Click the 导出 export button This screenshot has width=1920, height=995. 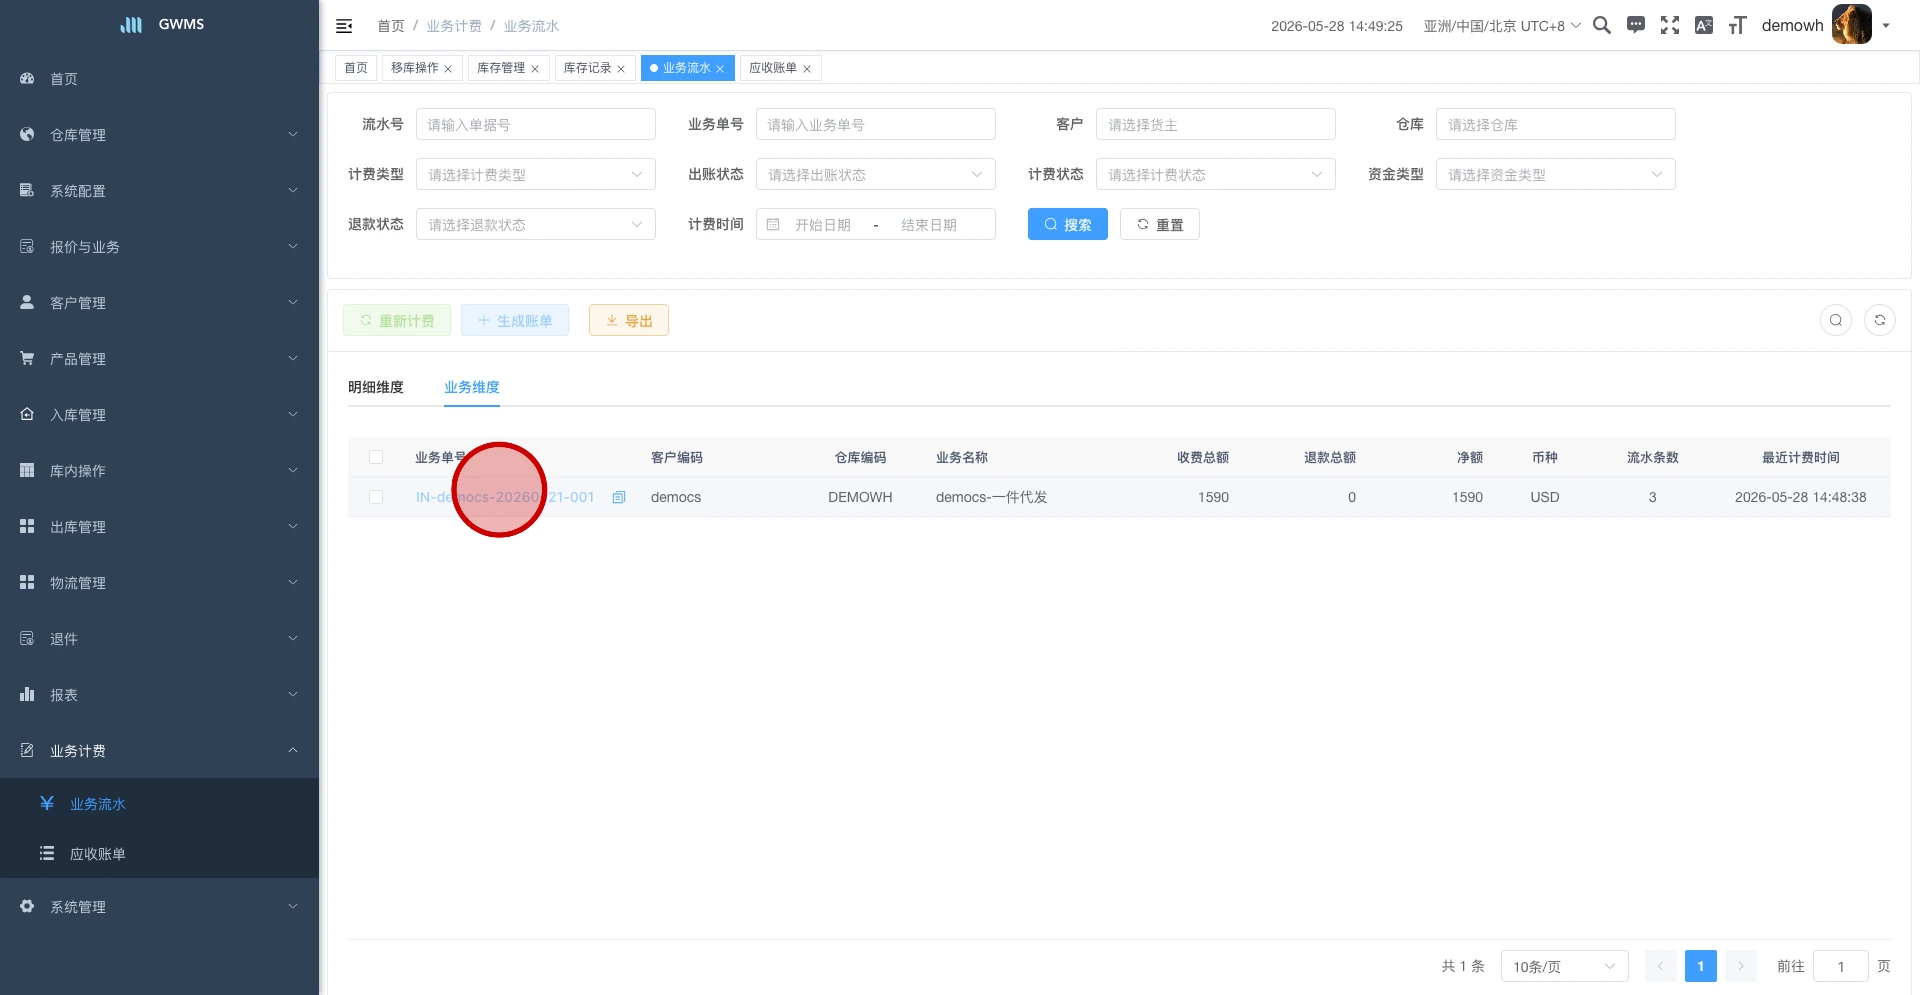click(629, 320)
